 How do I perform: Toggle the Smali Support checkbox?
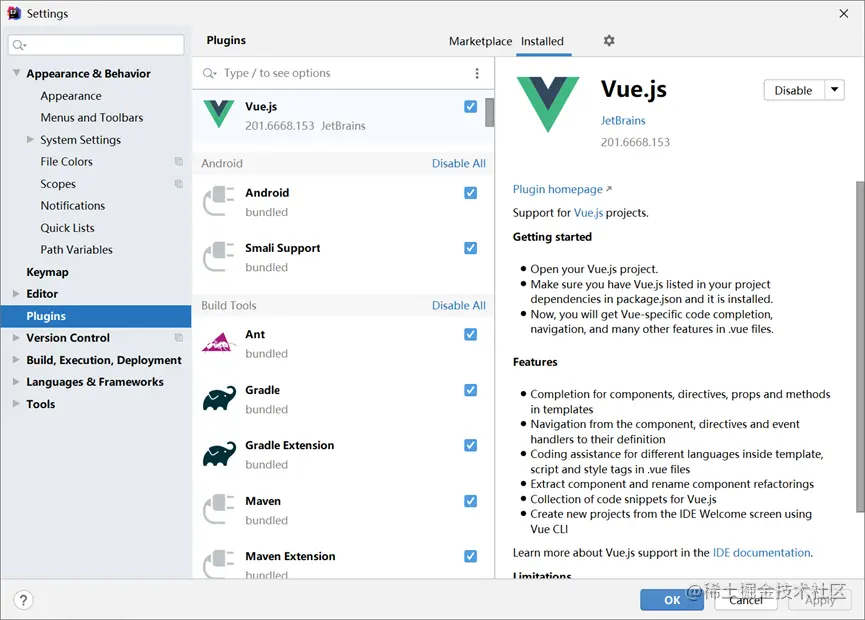coord(471,248)
